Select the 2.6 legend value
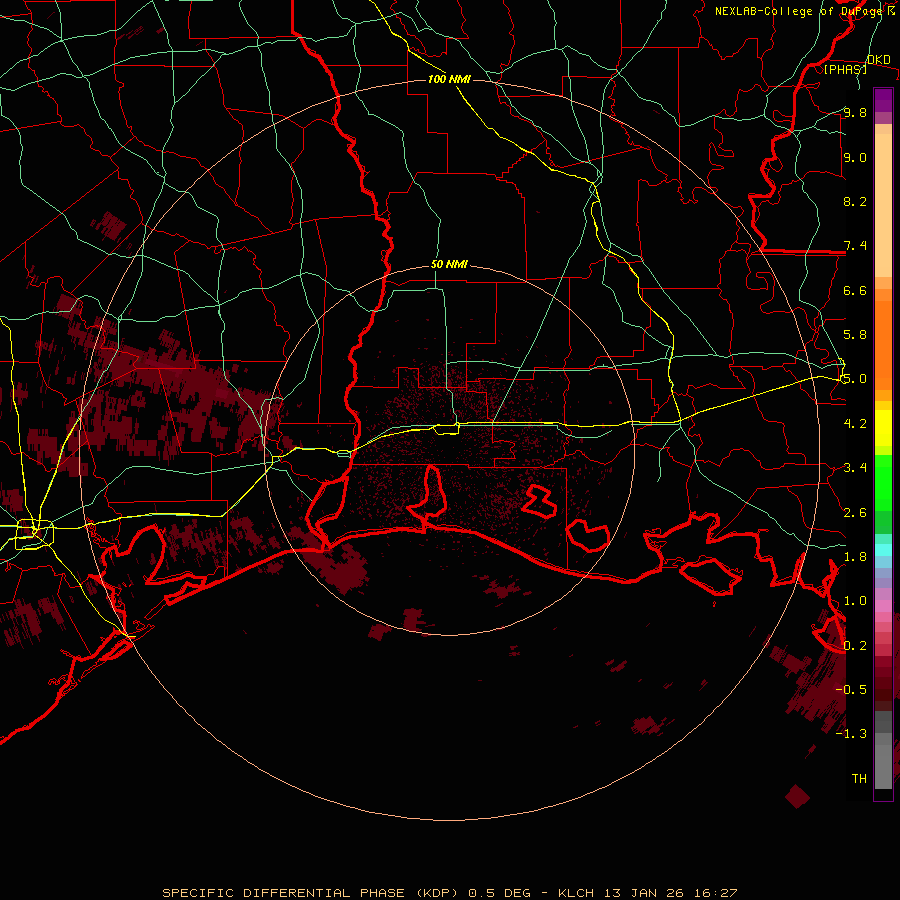This screenshot has height=900, width=900. (x=855, y=512)
